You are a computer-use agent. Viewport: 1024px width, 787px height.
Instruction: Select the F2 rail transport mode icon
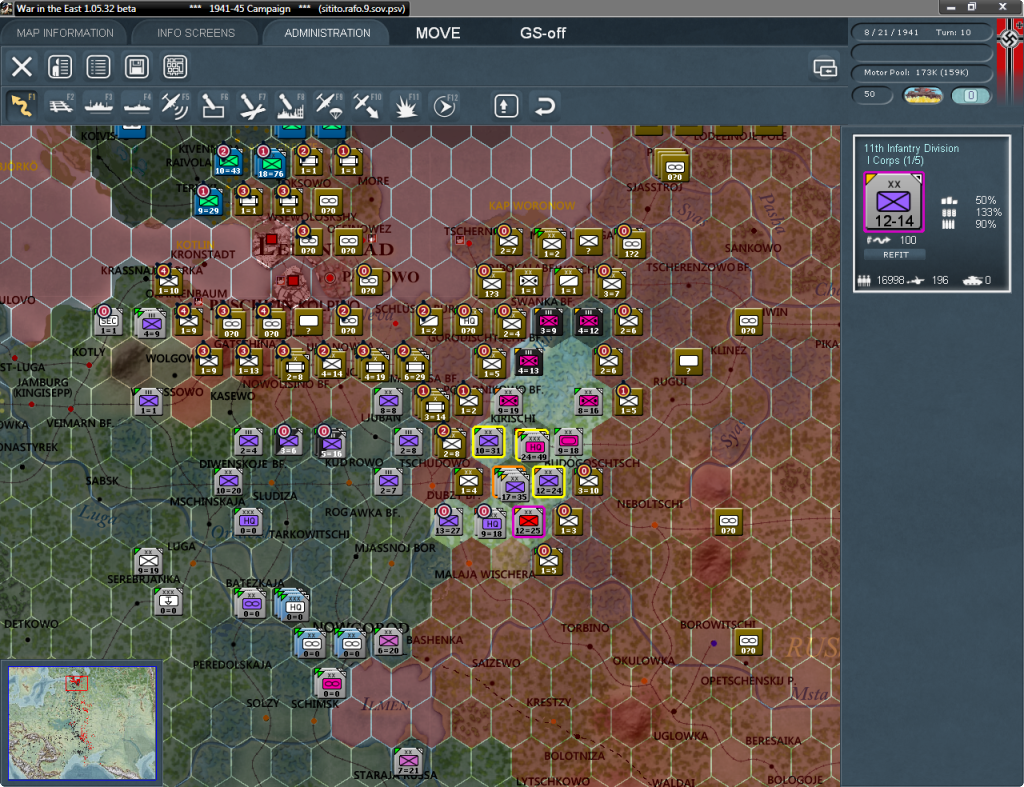tap(61, 105)
